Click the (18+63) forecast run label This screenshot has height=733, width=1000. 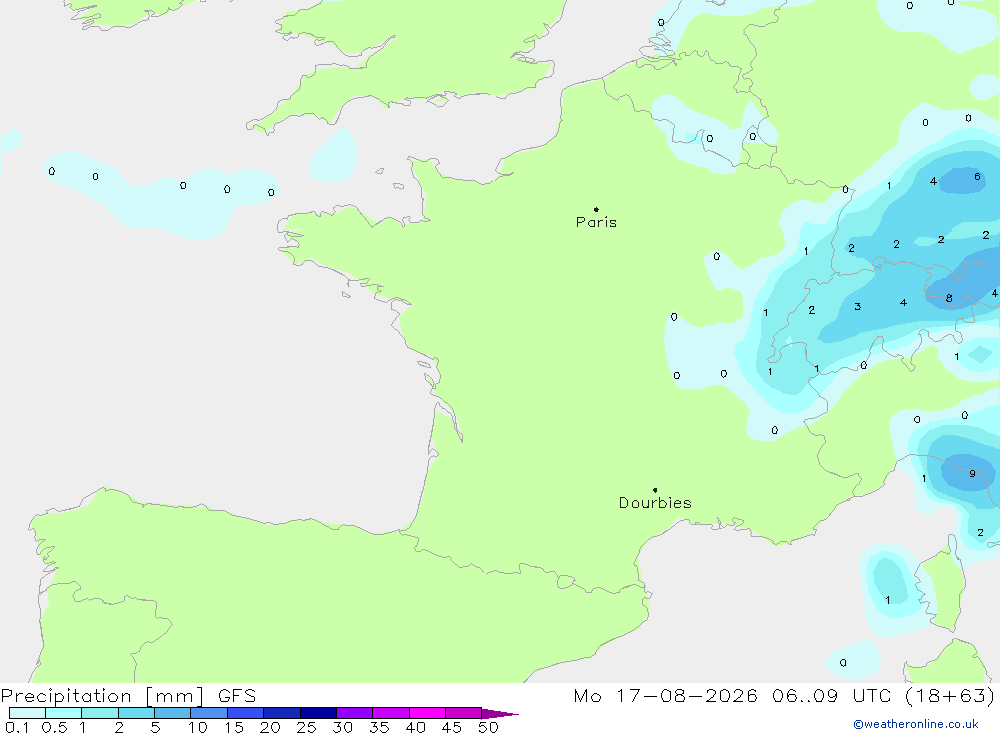point(950,696)
